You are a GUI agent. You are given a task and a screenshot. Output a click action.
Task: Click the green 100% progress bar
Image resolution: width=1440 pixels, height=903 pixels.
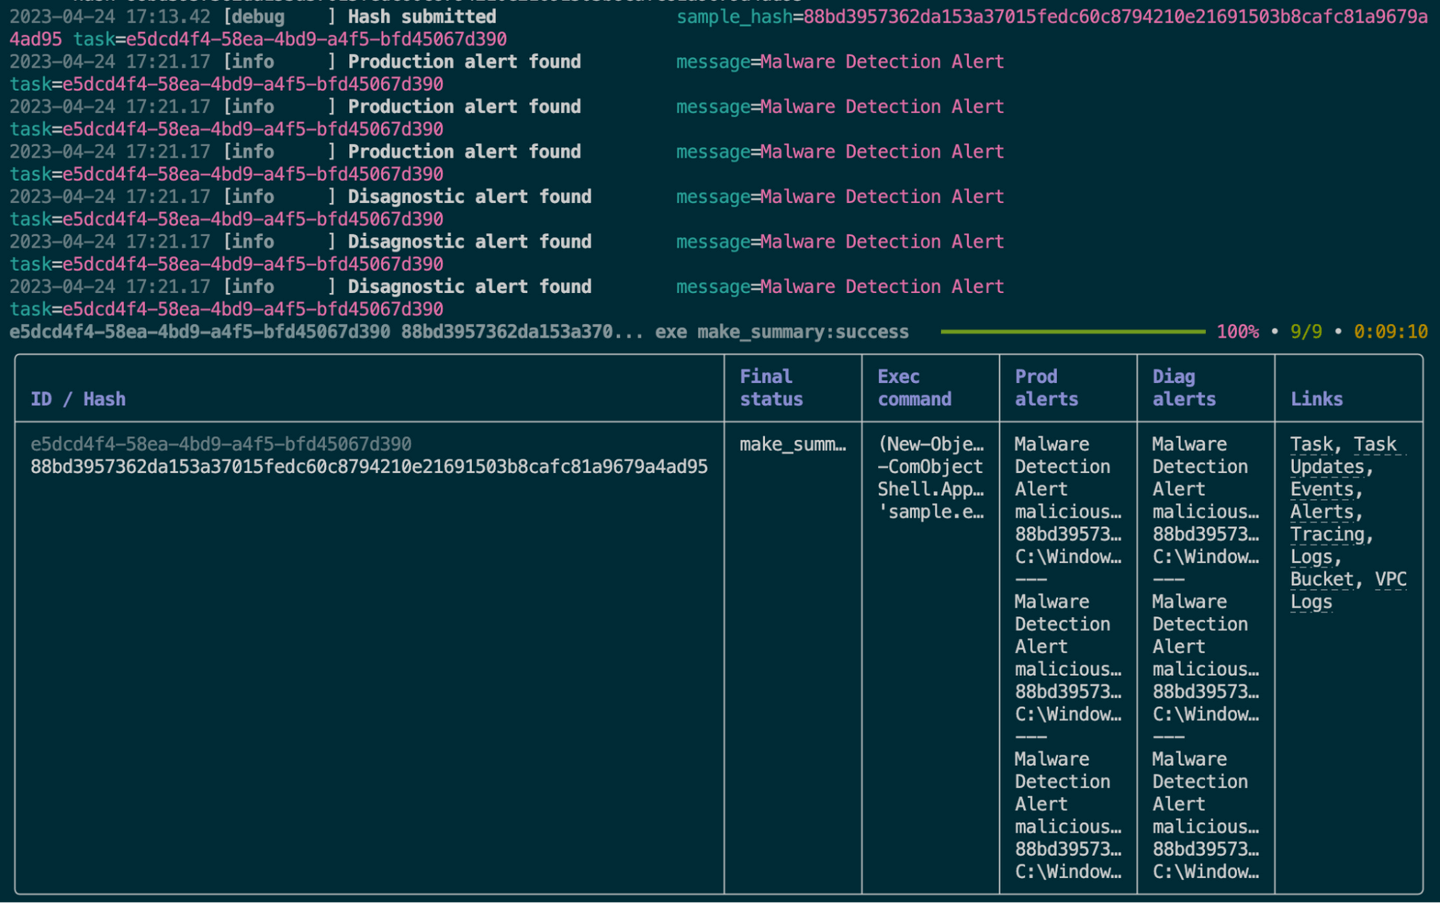pos(1072,331)
